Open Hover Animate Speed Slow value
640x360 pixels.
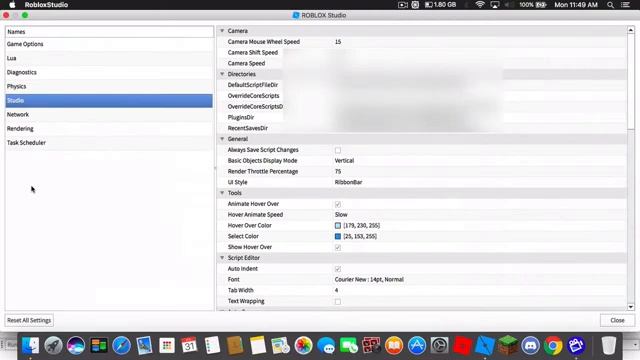pyautogui.click(x=341, y=214)
